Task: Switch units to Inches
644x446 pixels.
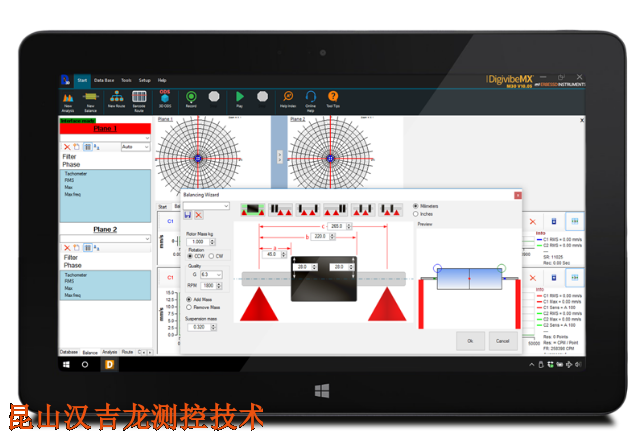Action: (416, 214)
